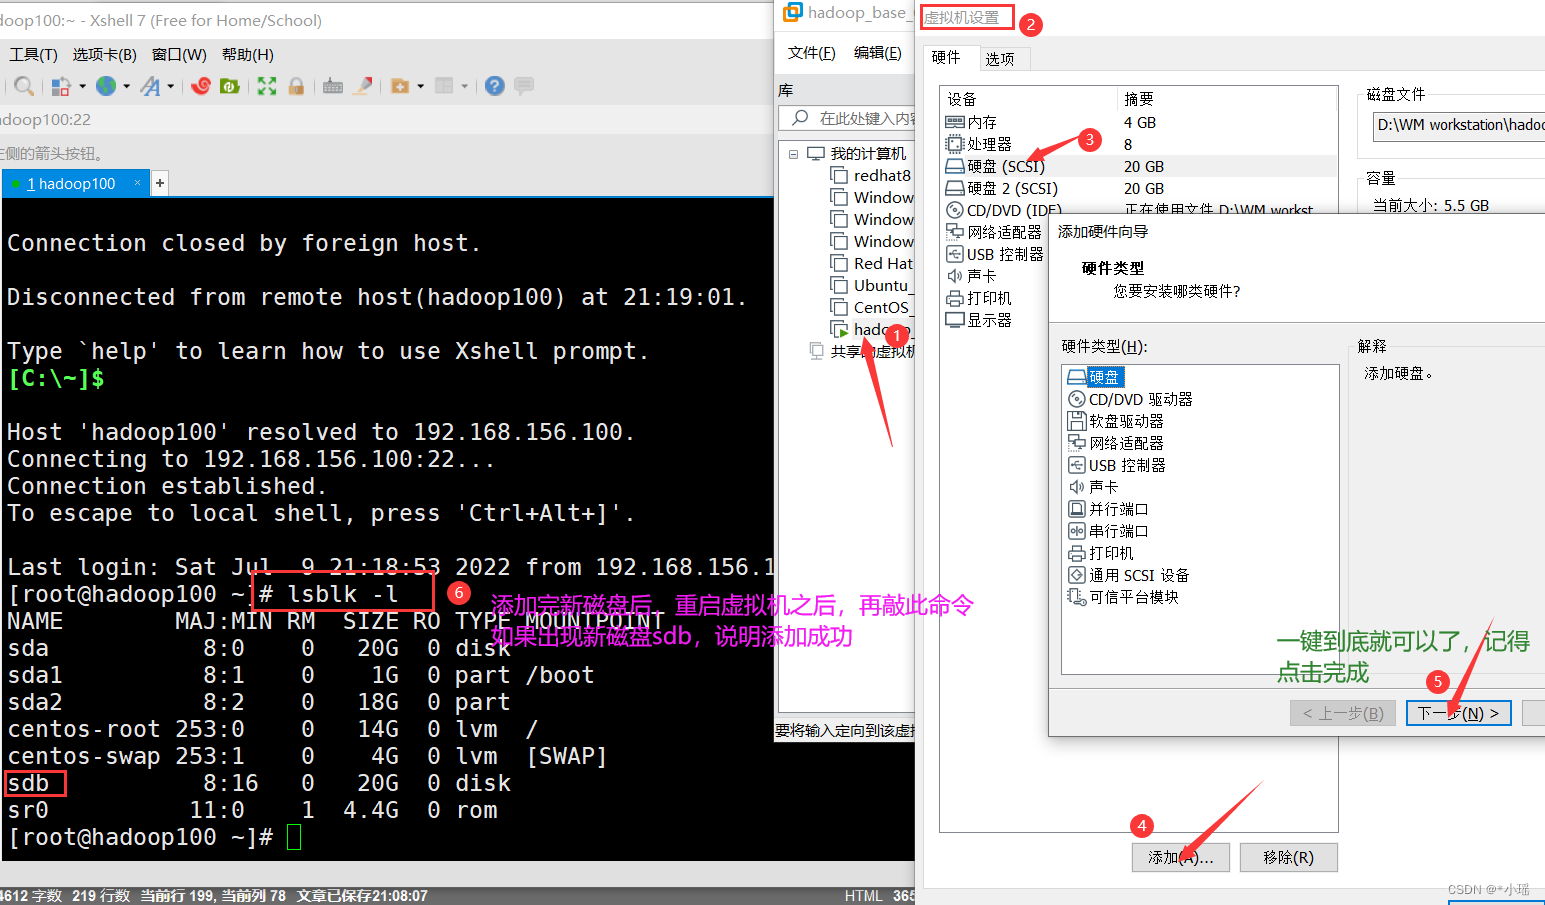Screen dimensions: 1545x905
Task: Select CentOS VM in the library tree
Action: pos(870,308)
